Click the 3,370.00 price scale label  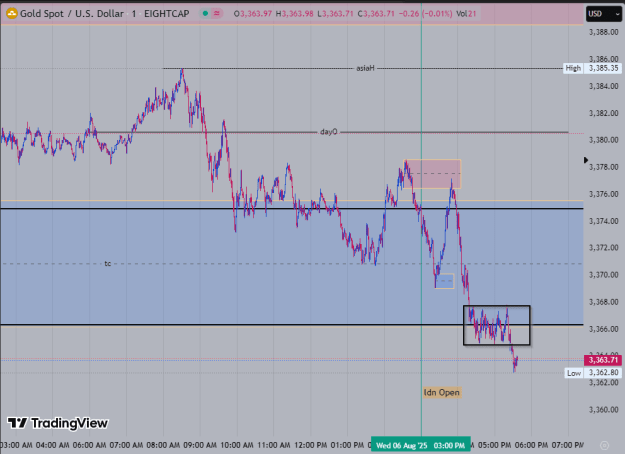point(603,275)
